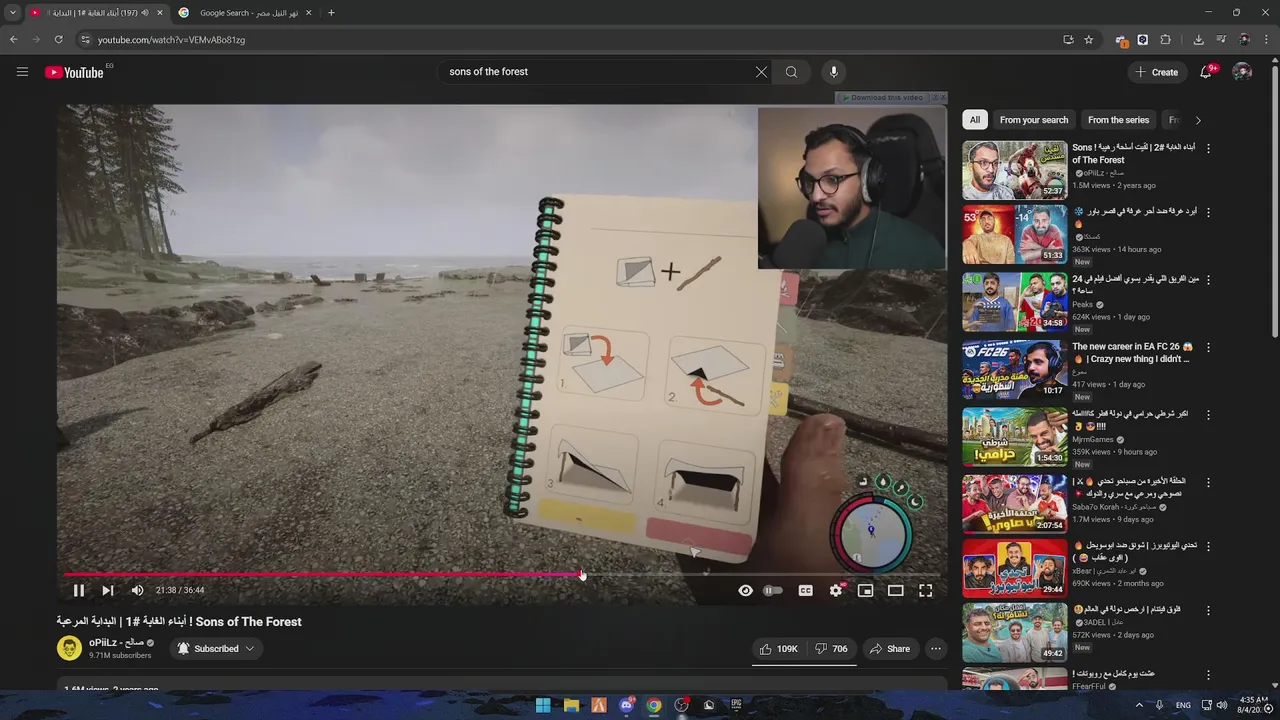1280x720 pixels.
Task: Pause the video
Action: [x=78, y=590]
